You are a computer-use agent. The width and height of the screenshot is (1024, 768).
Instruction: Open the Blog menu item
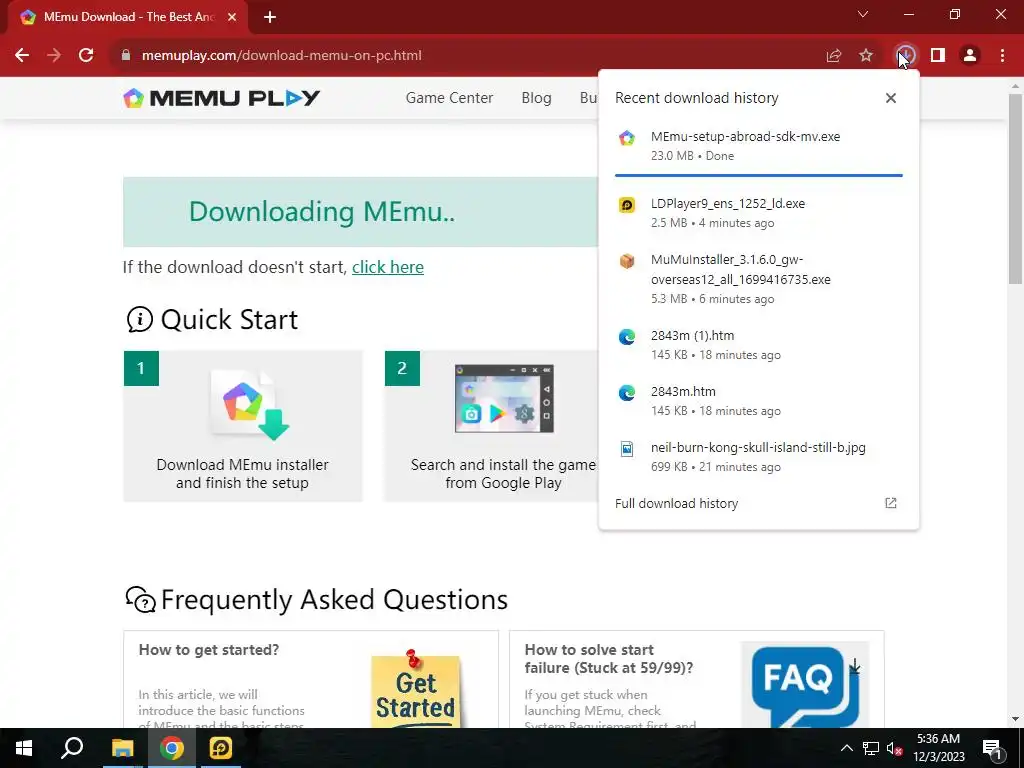click(x=536, y=98)
